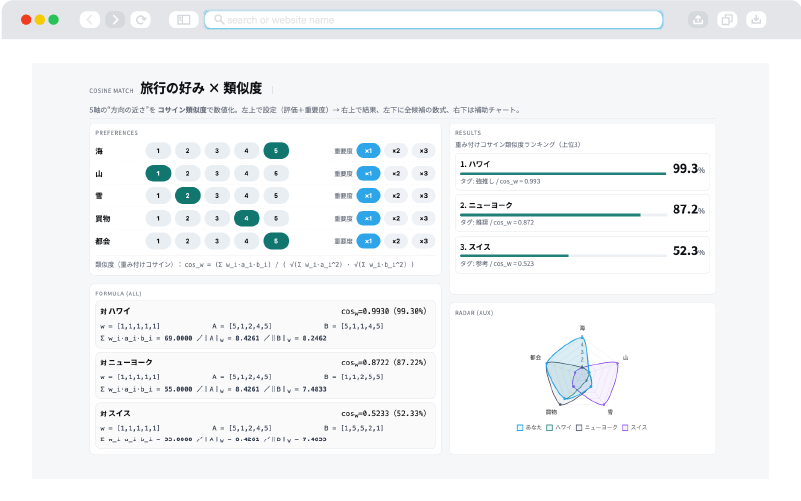Click the search magnifier icon in address bar

click(x=219, y=19)
